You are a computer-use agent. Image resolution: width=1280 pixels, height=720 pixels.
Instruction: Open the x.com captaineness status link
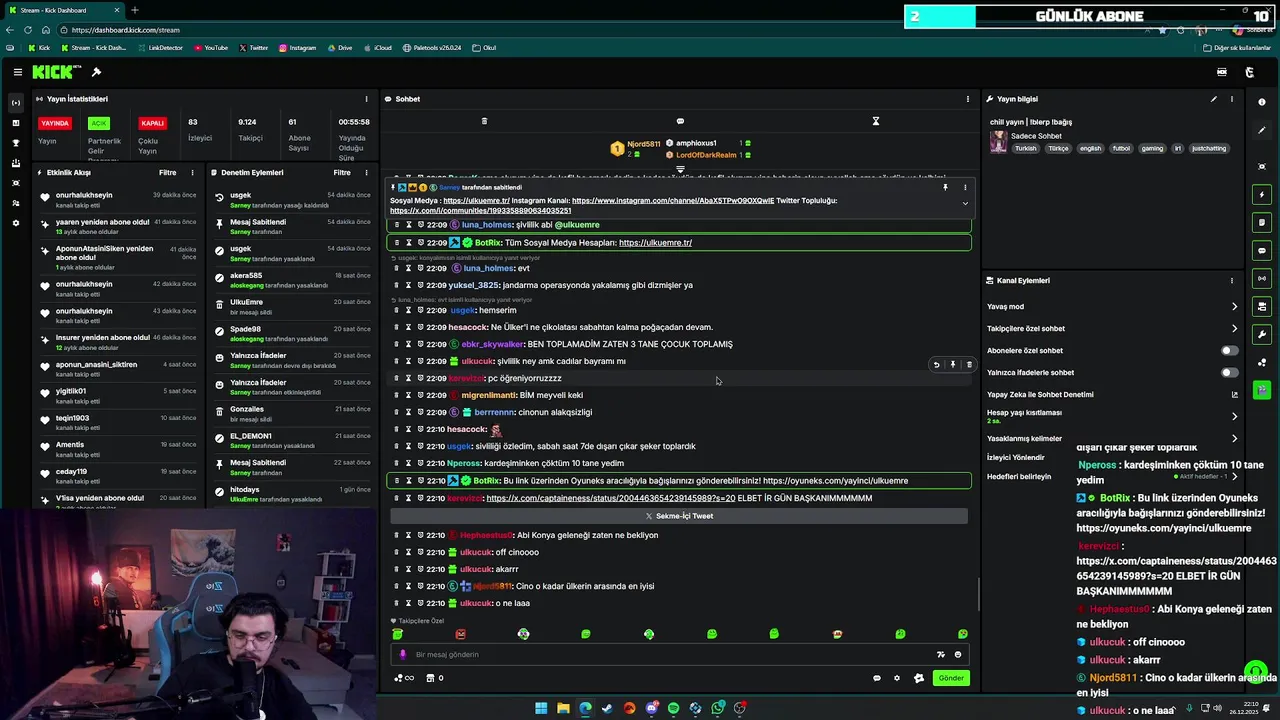pyautogui.click(x=610, y=498)
